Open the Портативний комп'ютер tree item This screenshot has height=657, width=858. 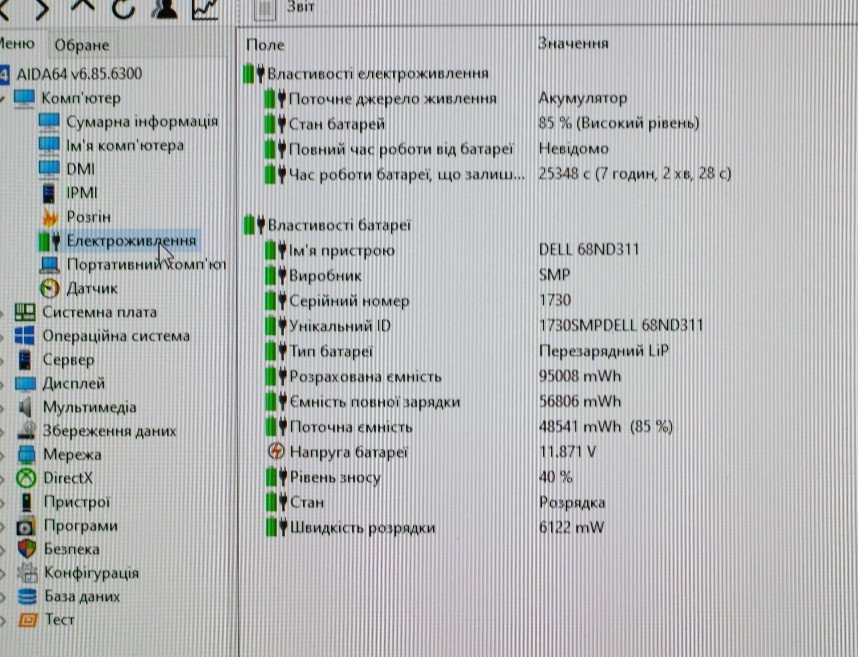click(x=145, y=265)
